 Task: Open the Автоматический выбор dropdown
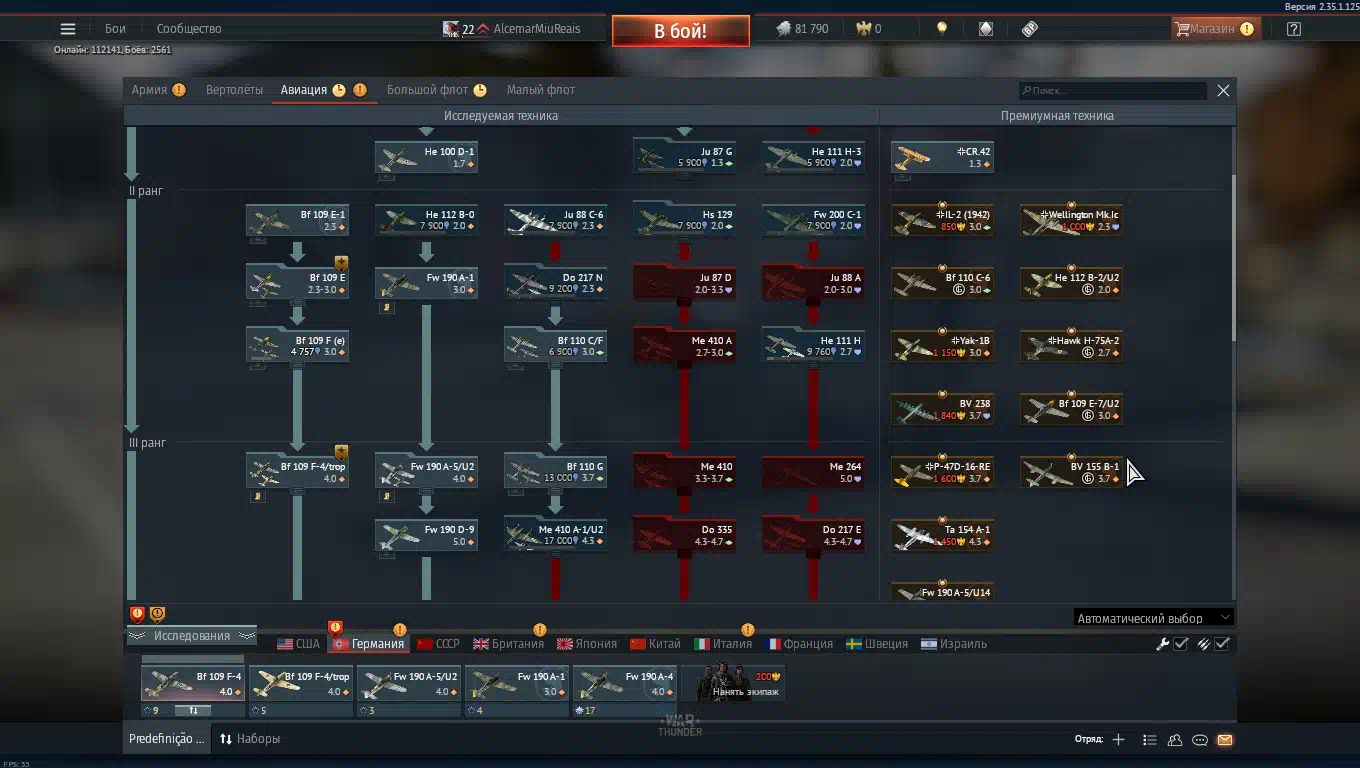(1154, 618)
